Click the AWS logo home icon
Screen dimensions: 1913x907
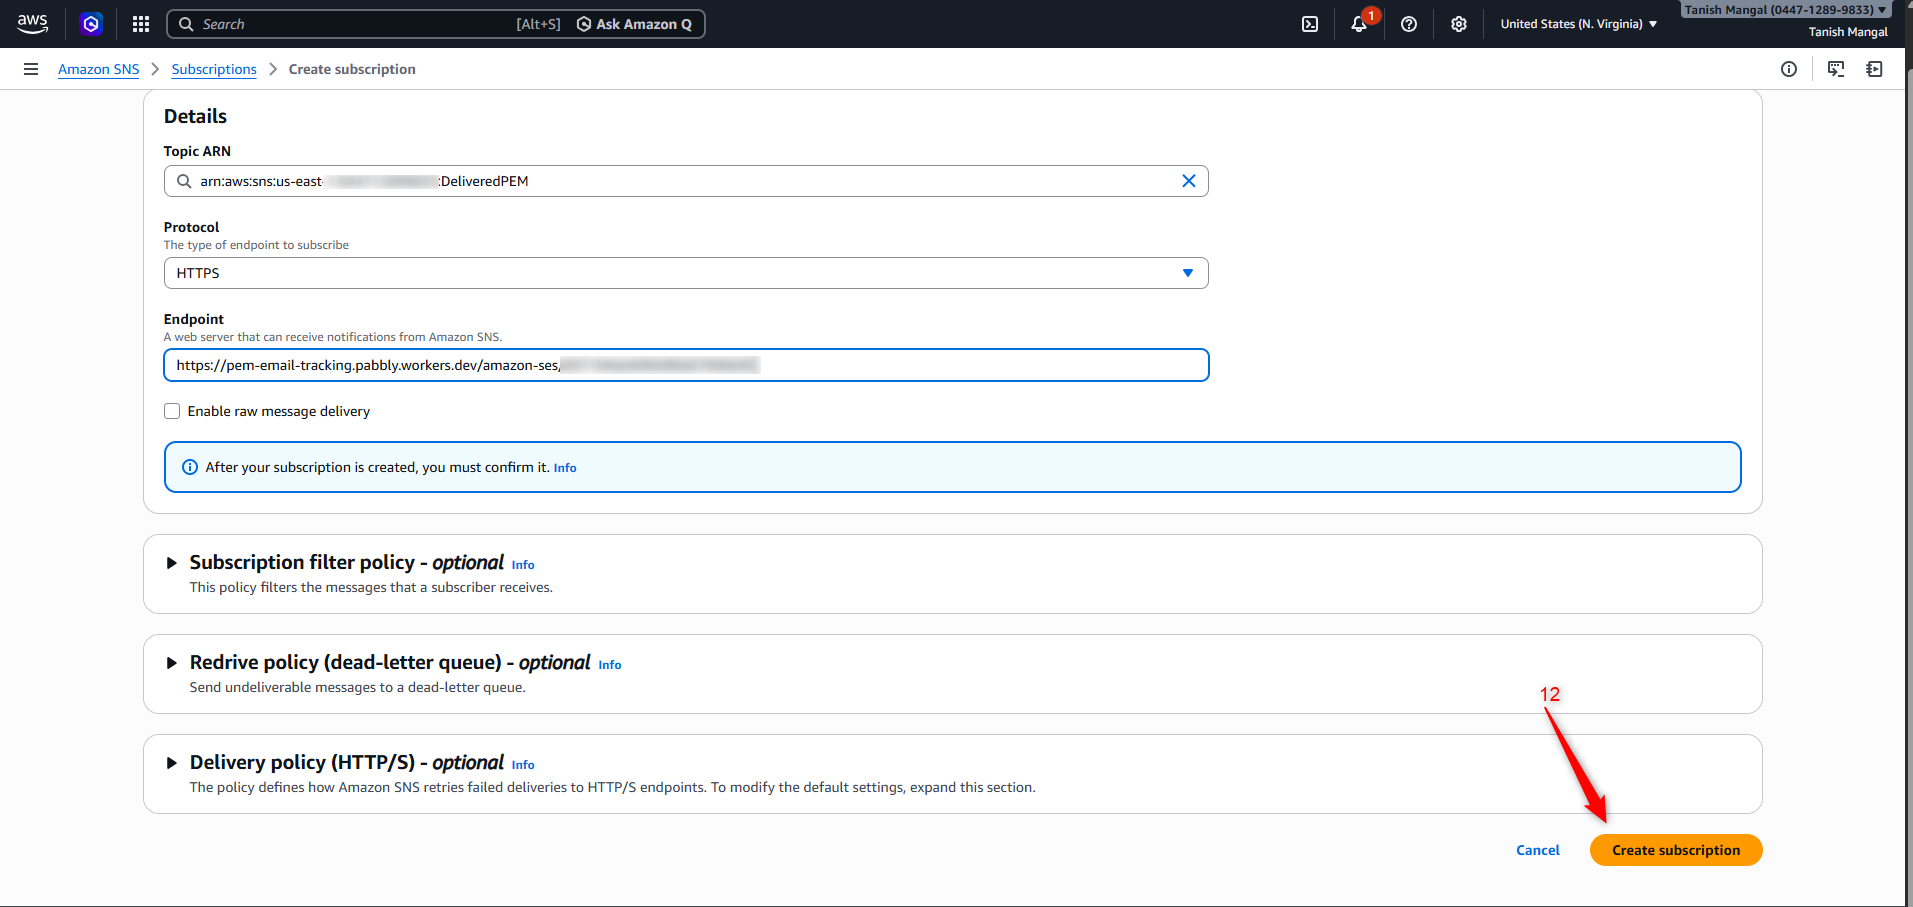(x=32, y=24)
